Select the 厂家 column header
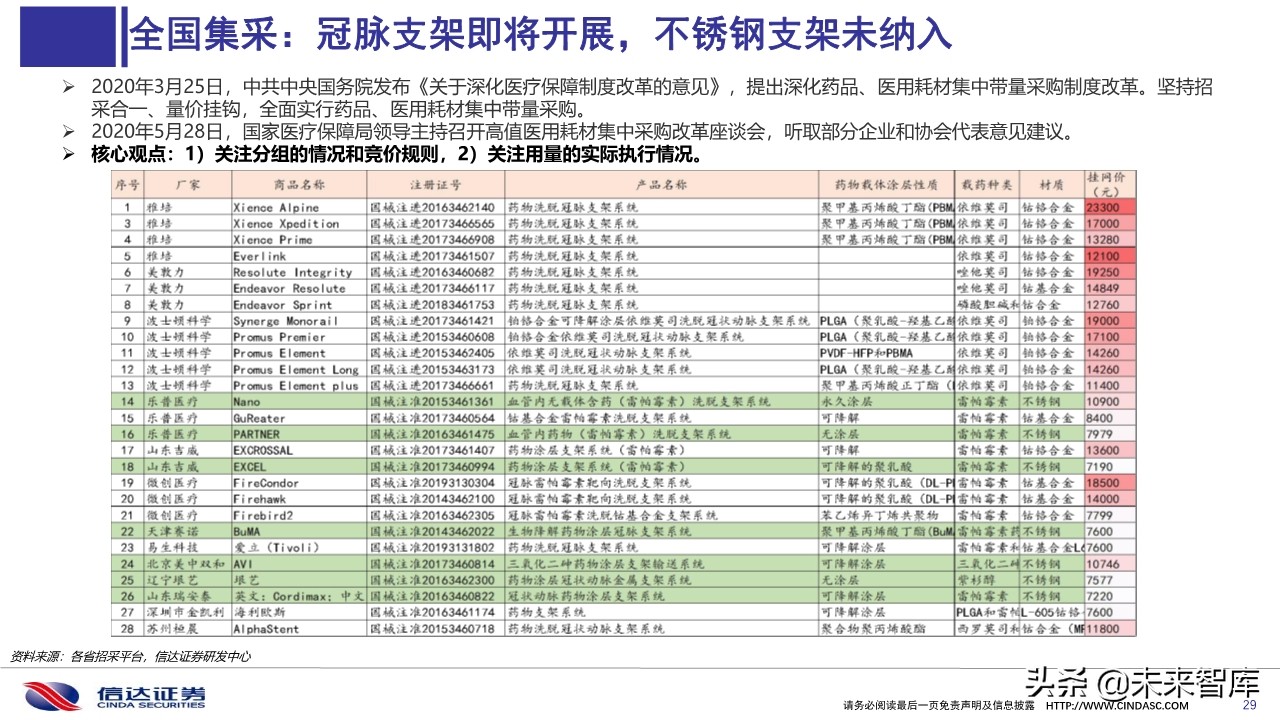Viewport: 1280px width, 720px height. [x=187, y=183]
